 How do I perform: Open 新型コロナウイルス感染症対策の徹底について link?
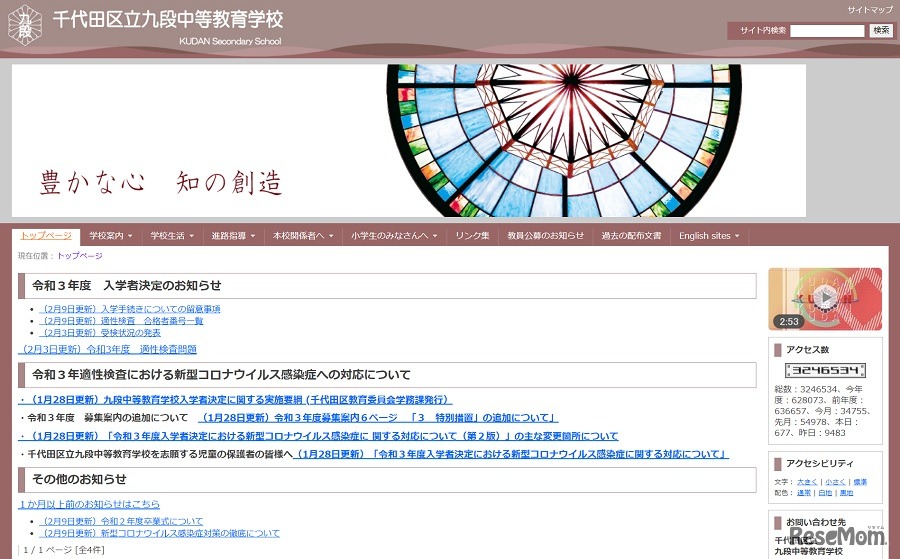pyautogui.click(x=160, y=533)
